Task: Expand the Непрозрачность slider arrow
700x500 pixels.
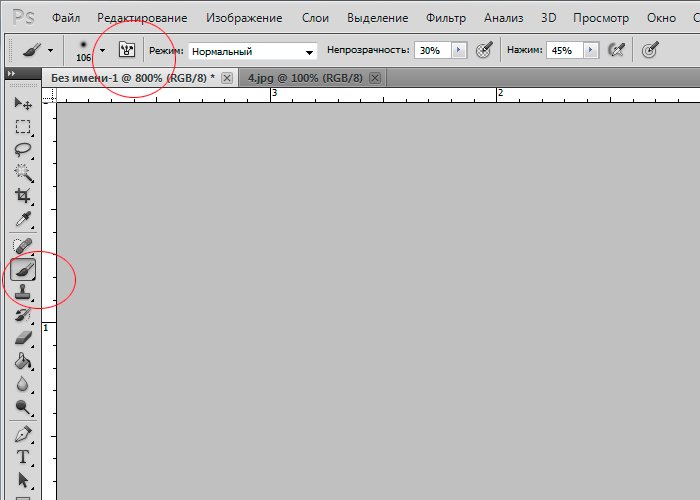Action: coord(459,50)
